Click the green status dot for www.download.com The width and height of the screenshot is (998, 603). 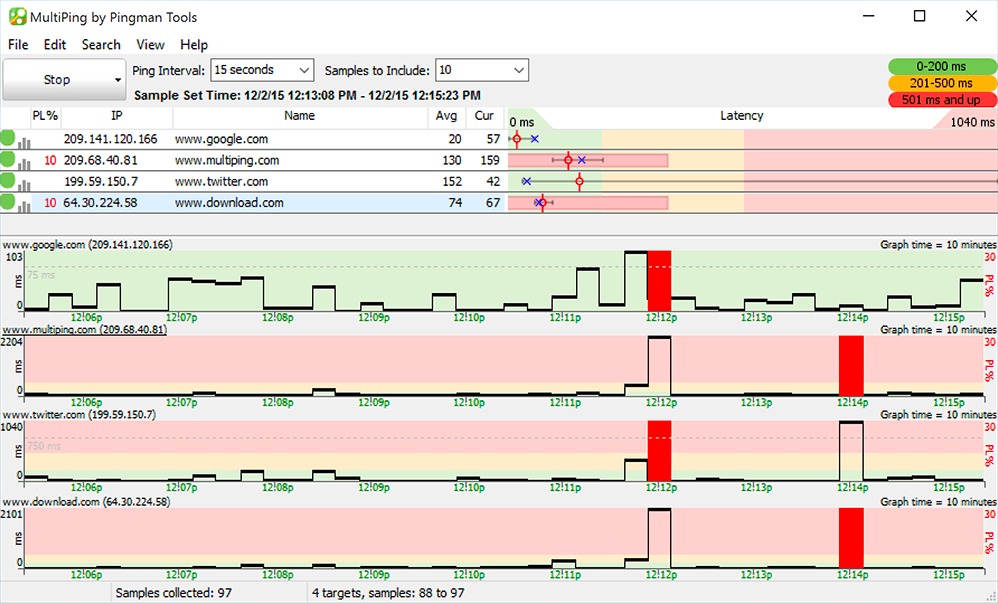pos(8,202)
